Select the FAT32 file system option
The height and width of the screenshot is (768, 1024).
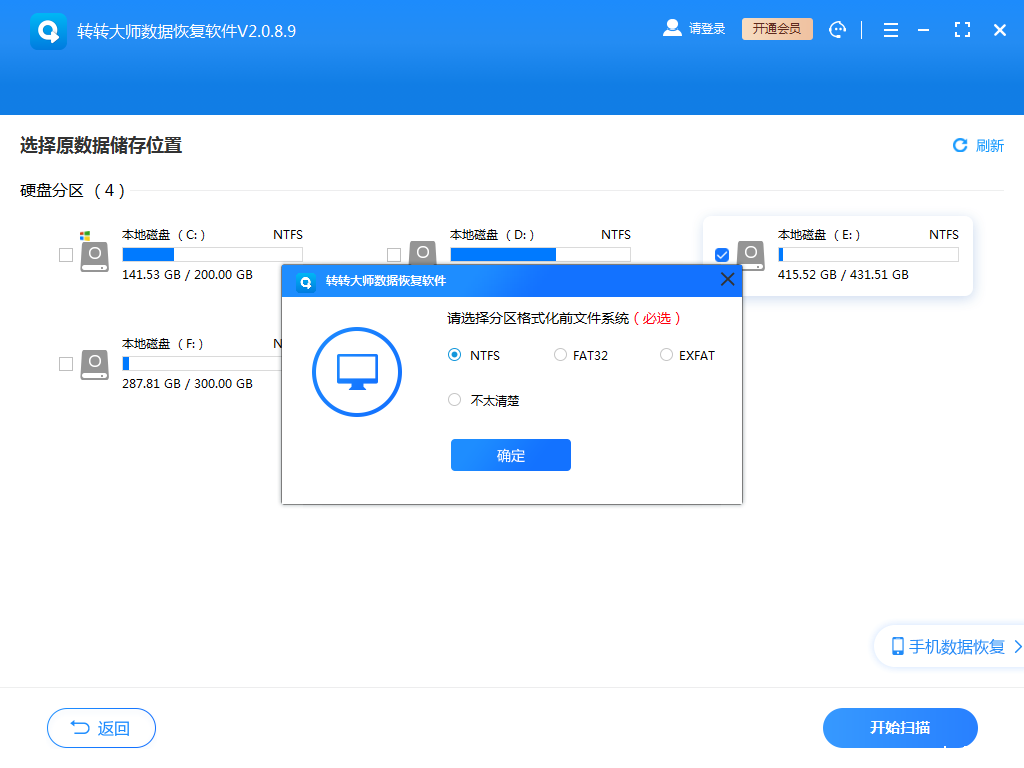click(x=560, y=355)
